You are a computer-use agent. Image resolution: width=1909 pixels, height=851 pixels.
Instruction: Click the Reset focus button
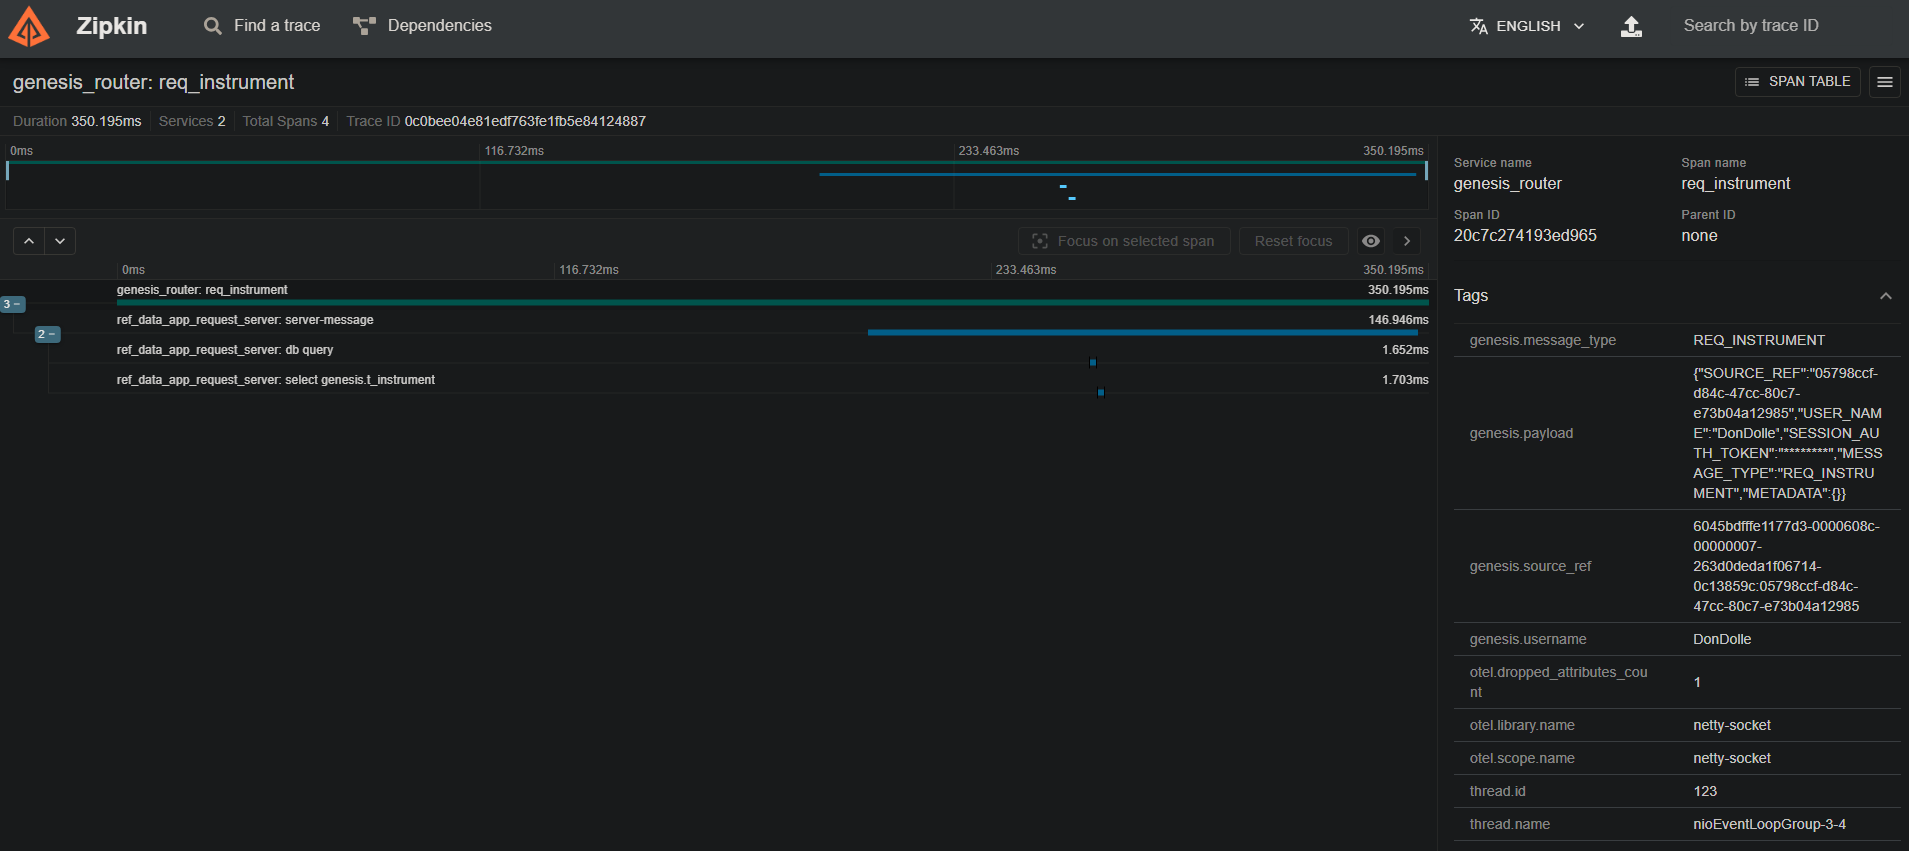click(x=1293, y=241)
